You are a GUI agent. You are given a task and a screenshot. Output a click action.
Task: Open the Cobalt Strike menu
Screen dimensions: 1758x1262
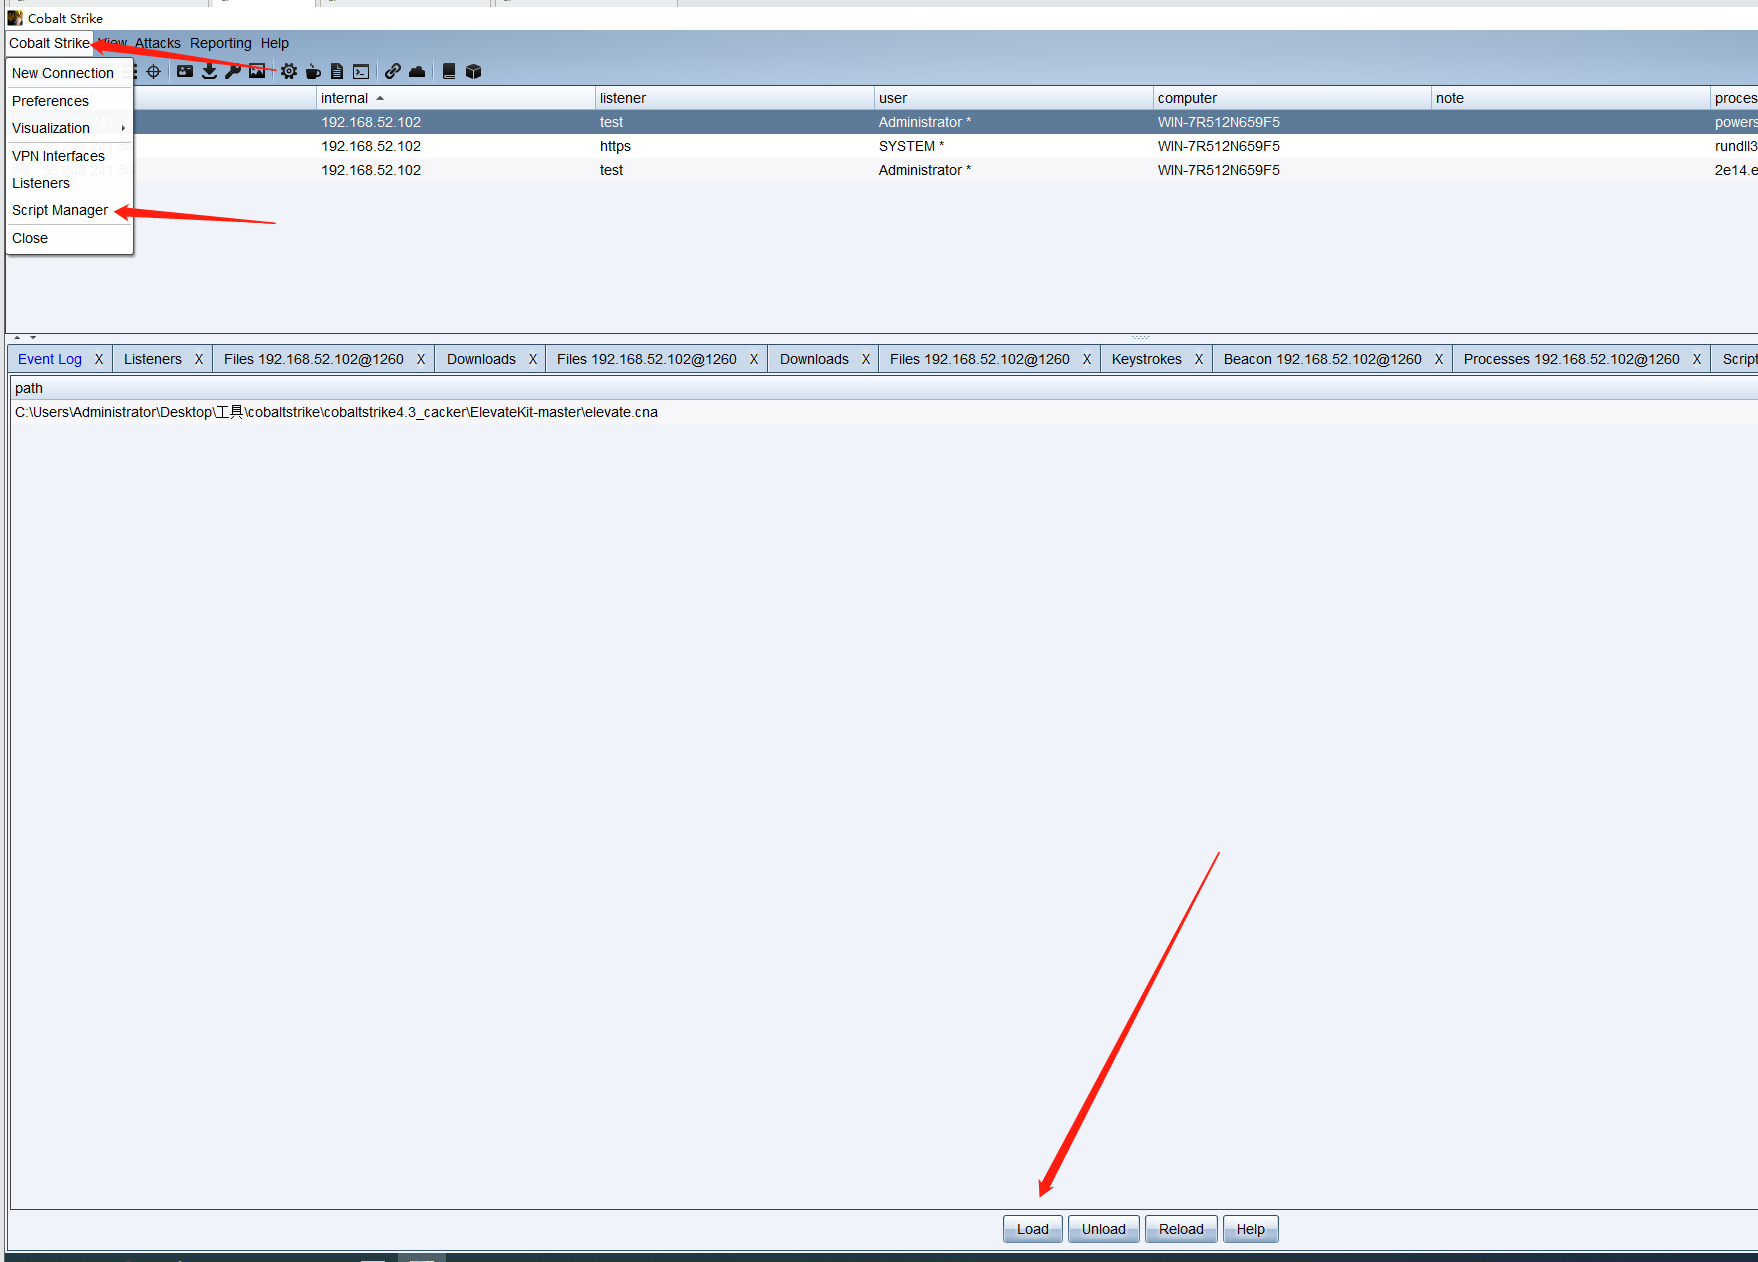[49, 43]
